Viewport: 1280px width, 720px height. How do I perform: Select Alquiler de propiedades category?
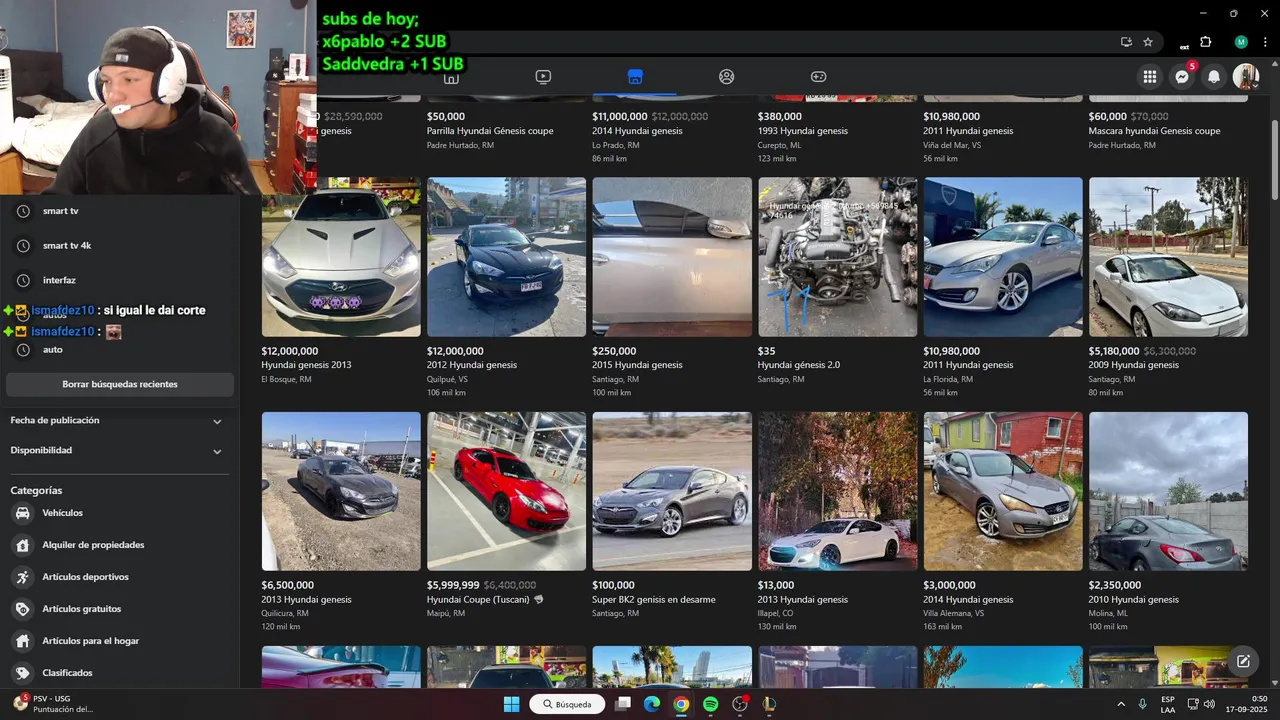coord(120,545)
